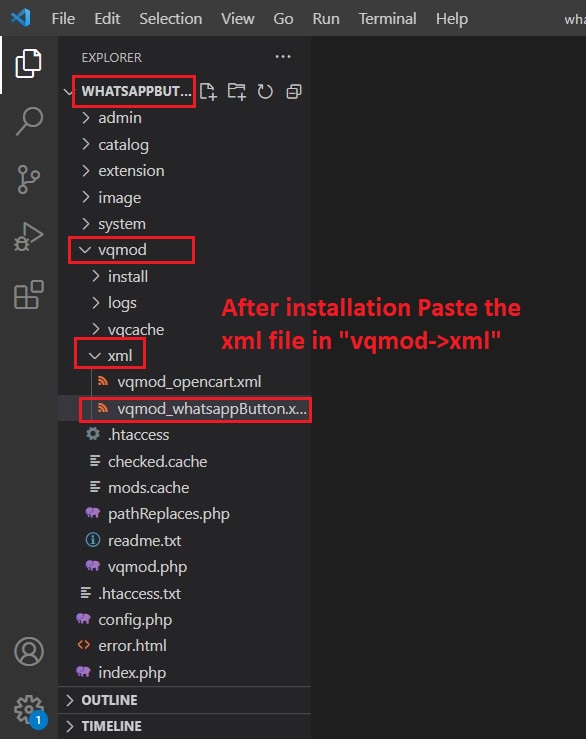The width and height of the screenshot is (586, 739).
Task: Open Explorer more actions ellipsis
Action: pyautogui.click(x=283, y=57)
